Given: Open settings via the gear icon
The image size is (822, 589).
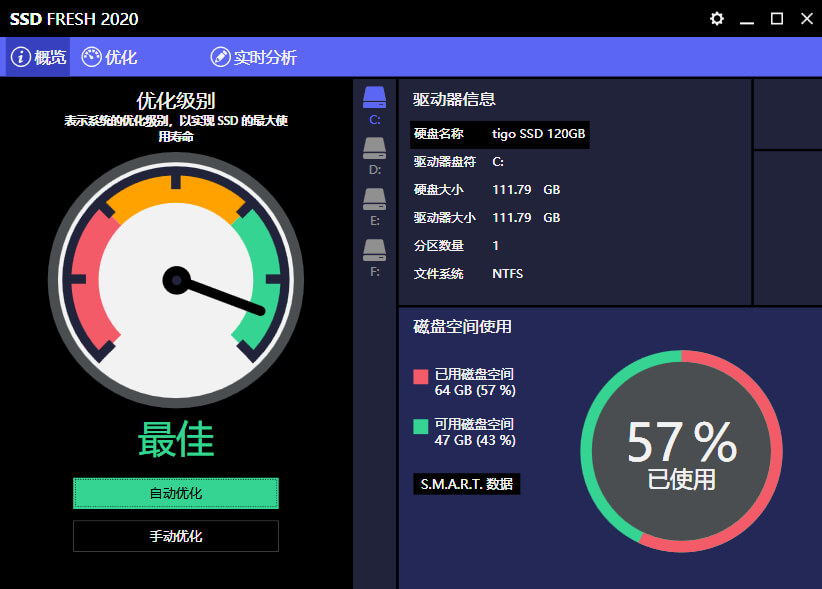Looking at the screenshot, I should pyautogui.click(x=716, y=18).
